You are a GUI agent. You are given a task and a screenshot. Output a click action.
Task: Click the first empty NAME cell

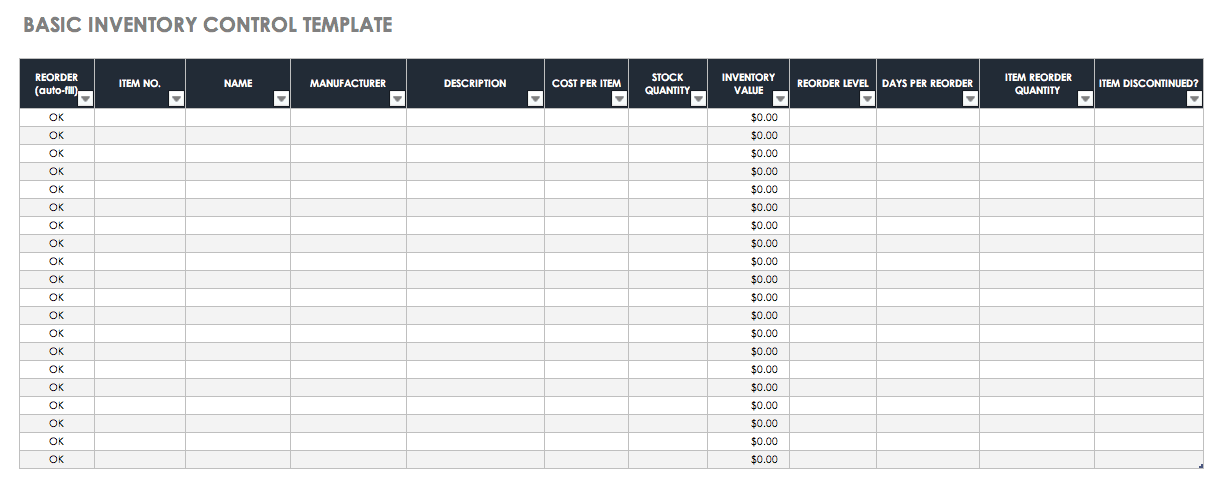(238, 117)
